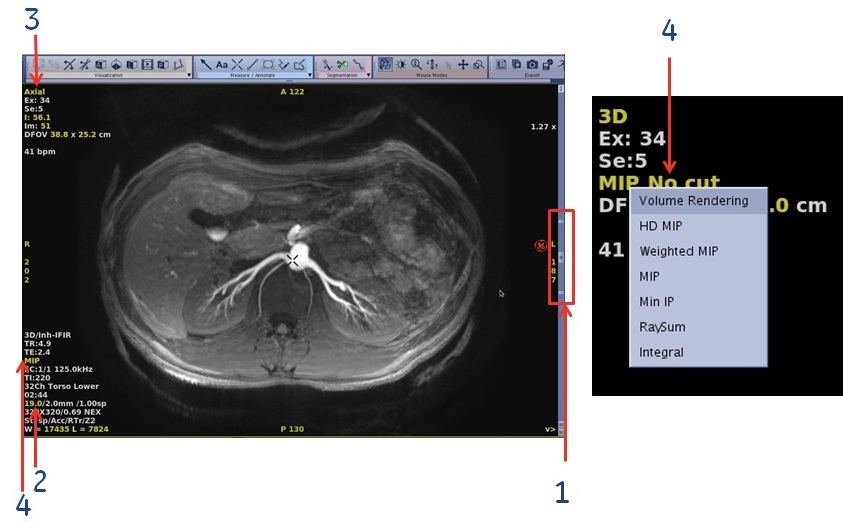Click the vertical slice slider on right edge
The height and width of the screenshot is (522, 843).
(x=561, y=256)
